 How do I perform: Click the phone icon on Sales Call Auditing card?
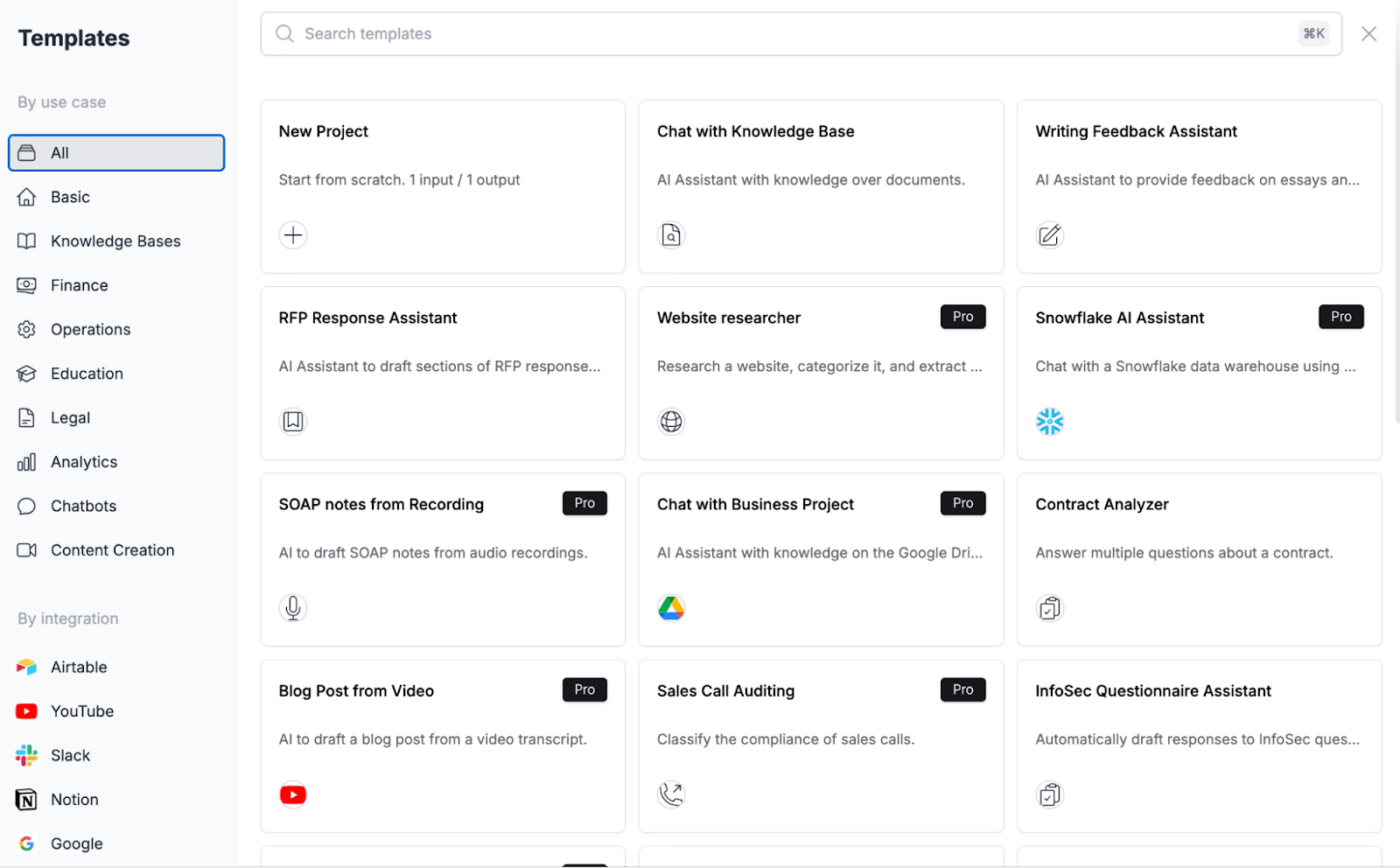(670, 794)
